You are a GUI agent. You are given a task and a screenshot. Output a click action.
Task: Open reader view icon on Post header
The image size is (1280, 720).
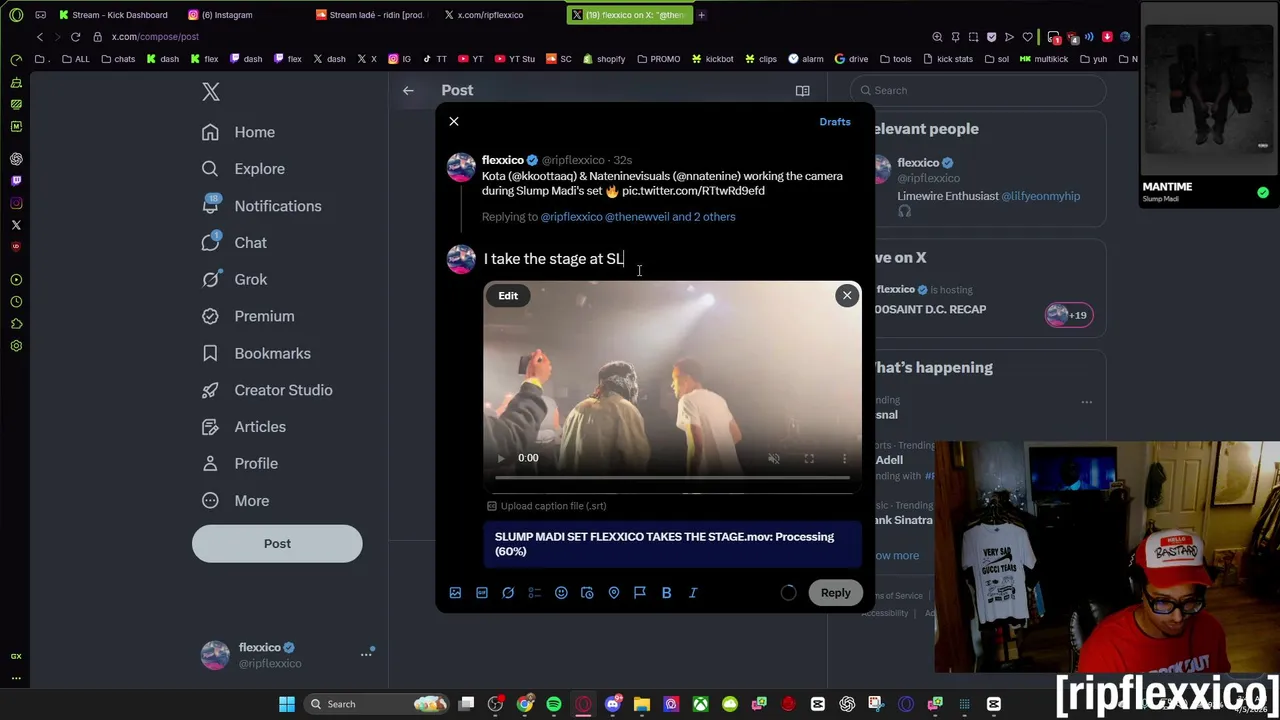coord(802,91)
